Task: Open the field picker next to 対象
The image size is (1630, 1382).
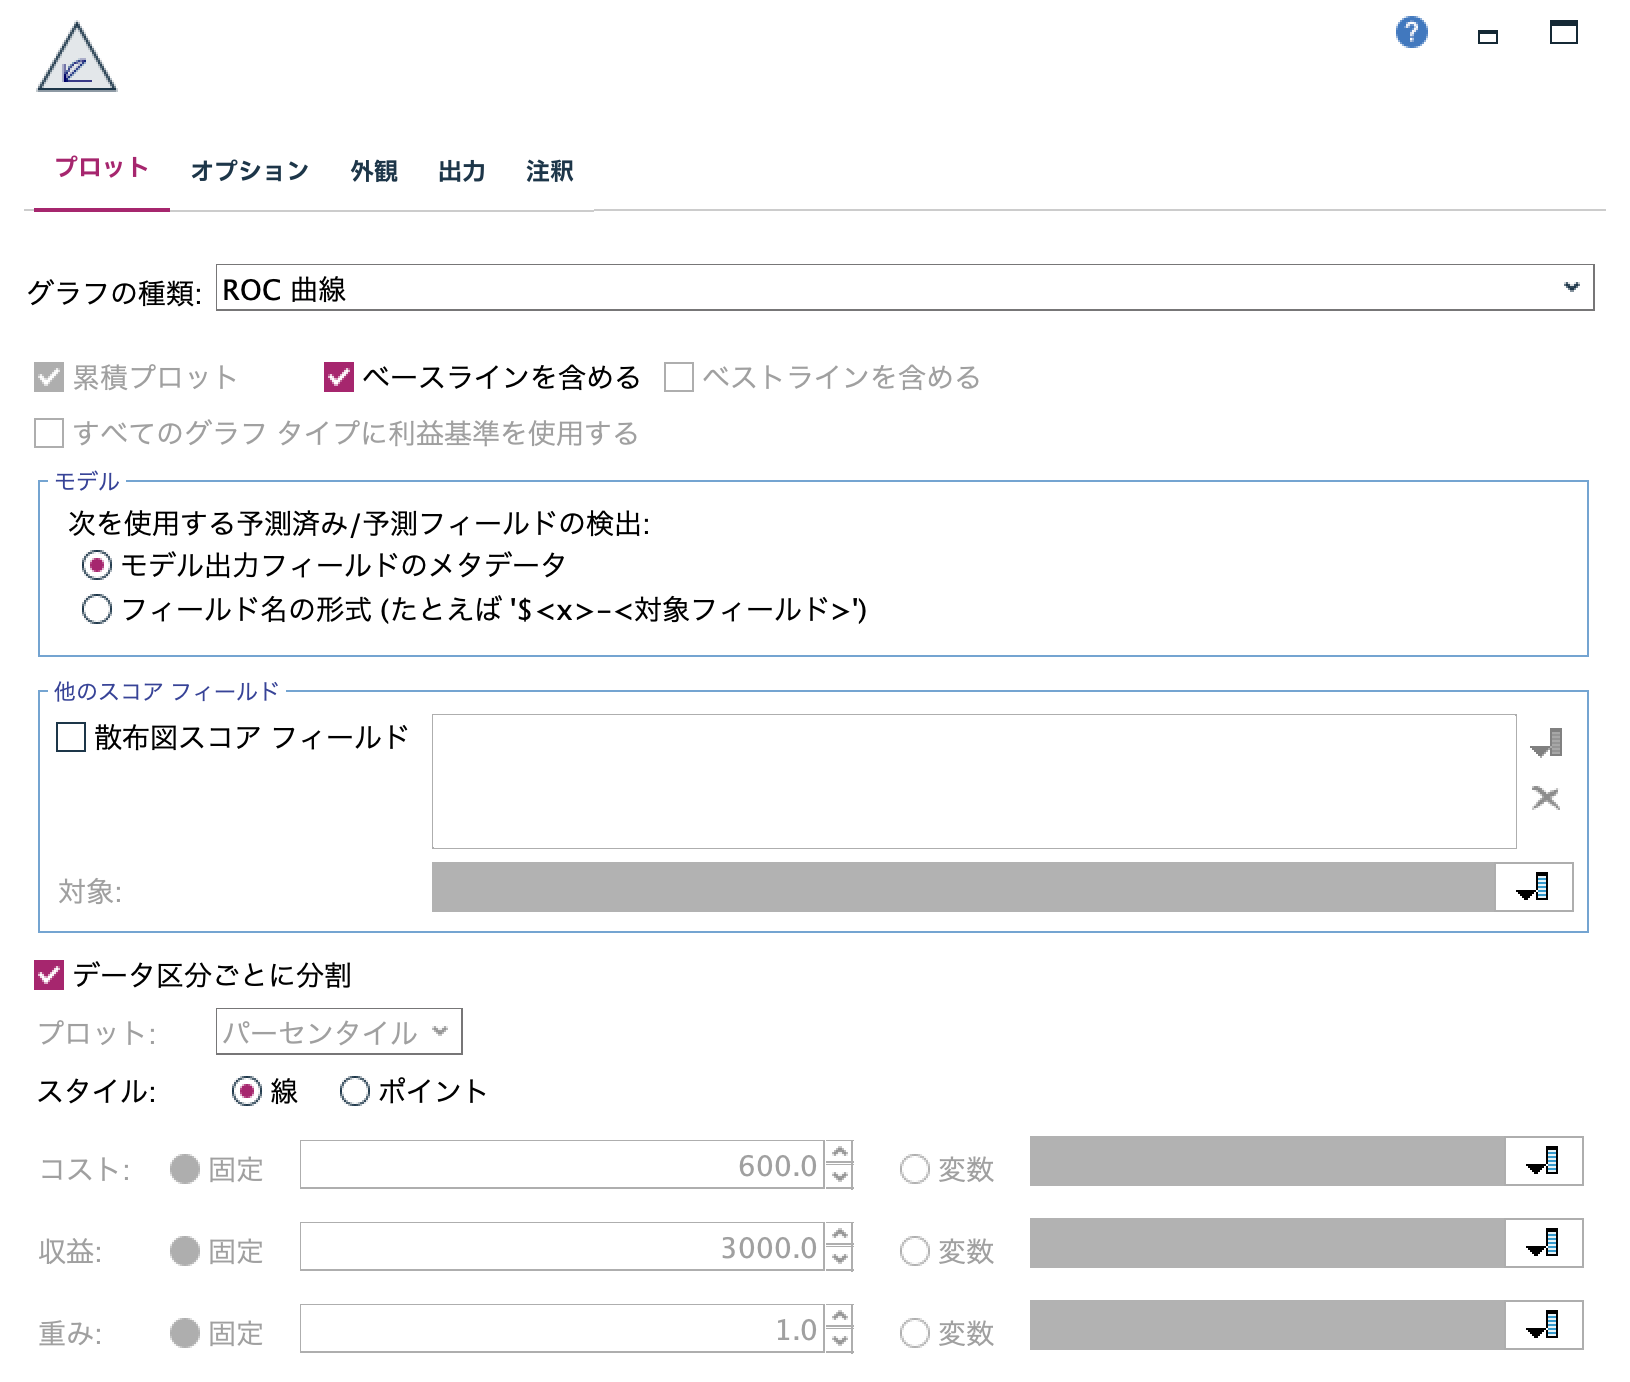Action: click(x=1532, y=886)
